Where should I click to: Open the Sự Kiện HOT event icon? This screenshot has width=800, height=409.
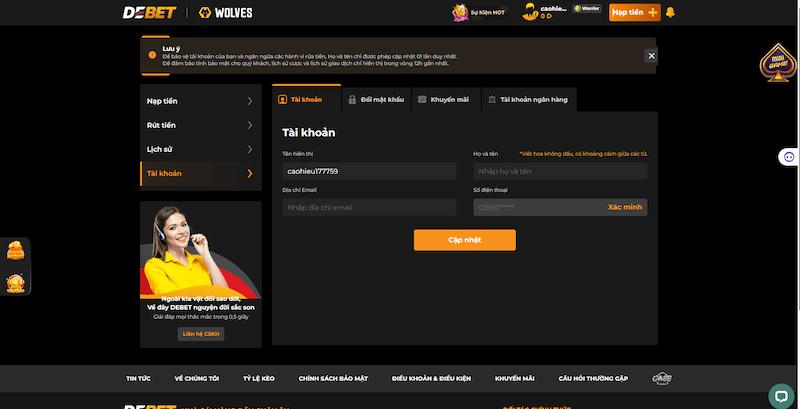(x=460, y=12)
